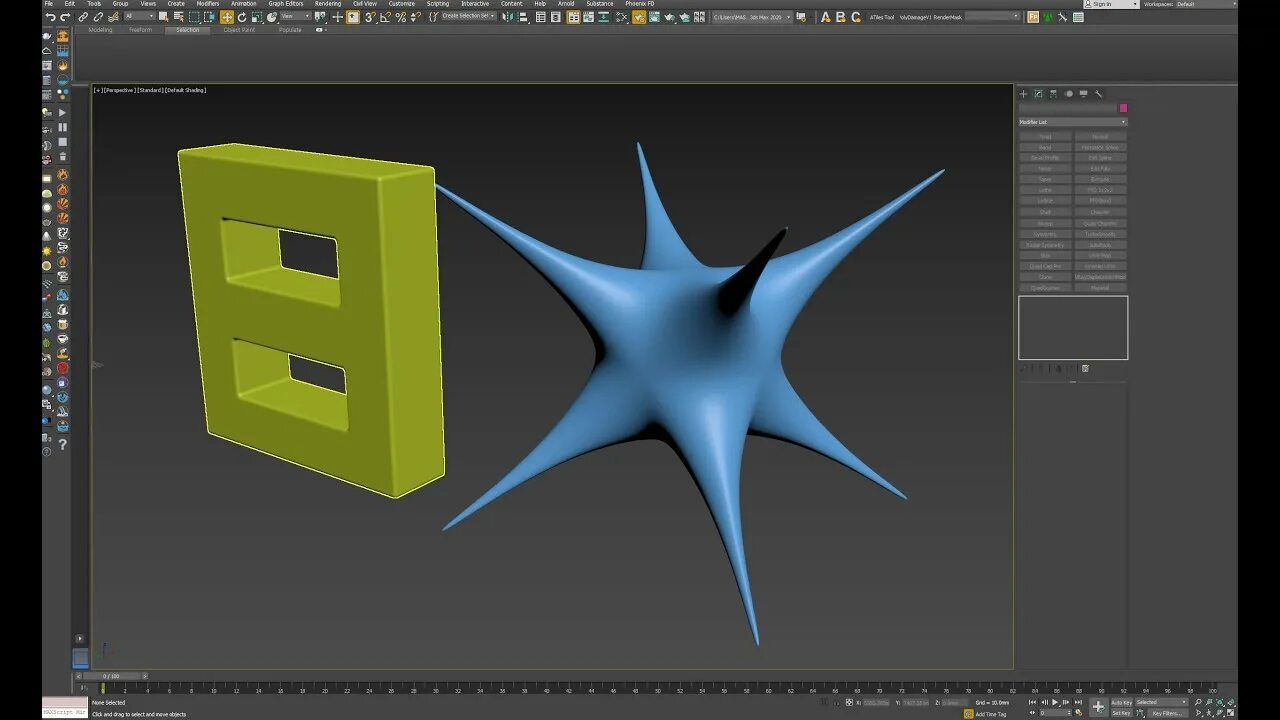Switch to the Freeform ribbon tab
The height and width of the screenshot is (720, 1280).
point(140,30)
